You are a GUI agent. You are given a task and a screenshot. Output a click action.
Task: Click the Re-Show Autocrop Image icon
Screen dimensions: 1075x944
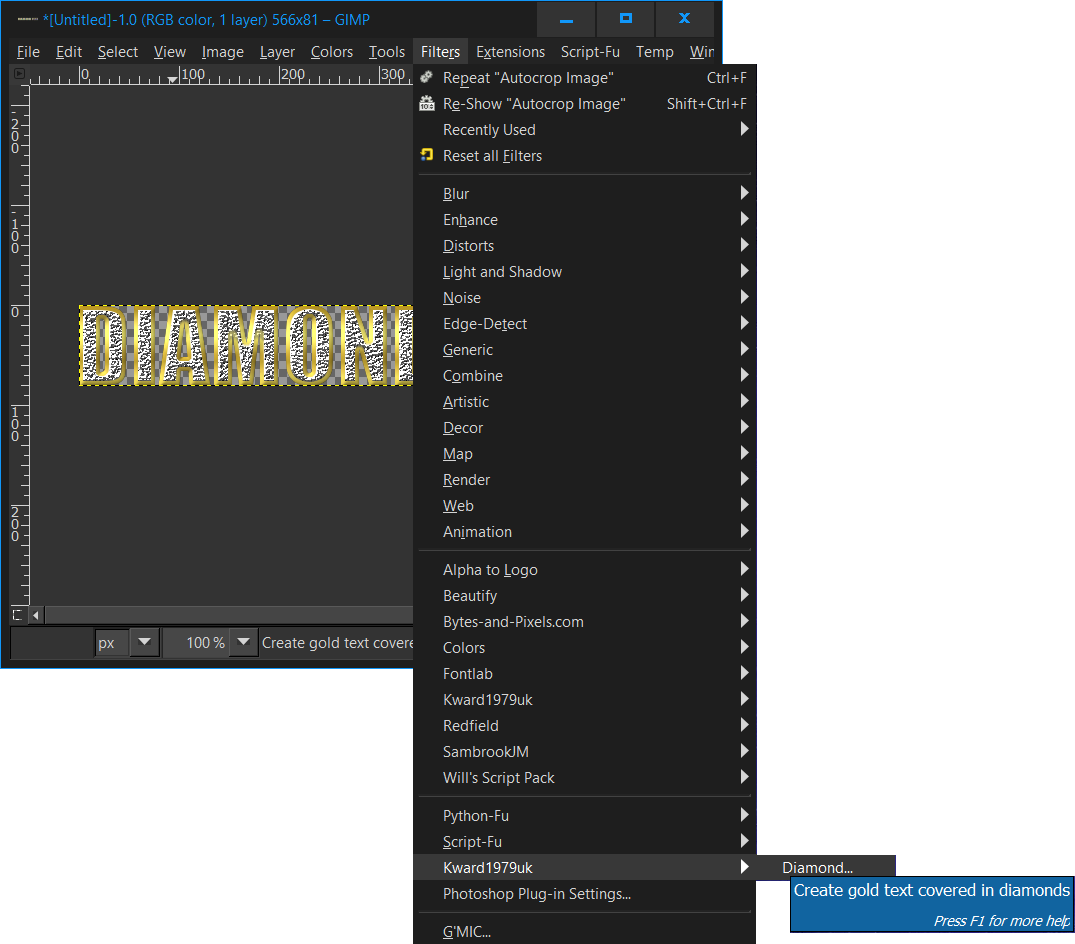[x=426, y=104]
